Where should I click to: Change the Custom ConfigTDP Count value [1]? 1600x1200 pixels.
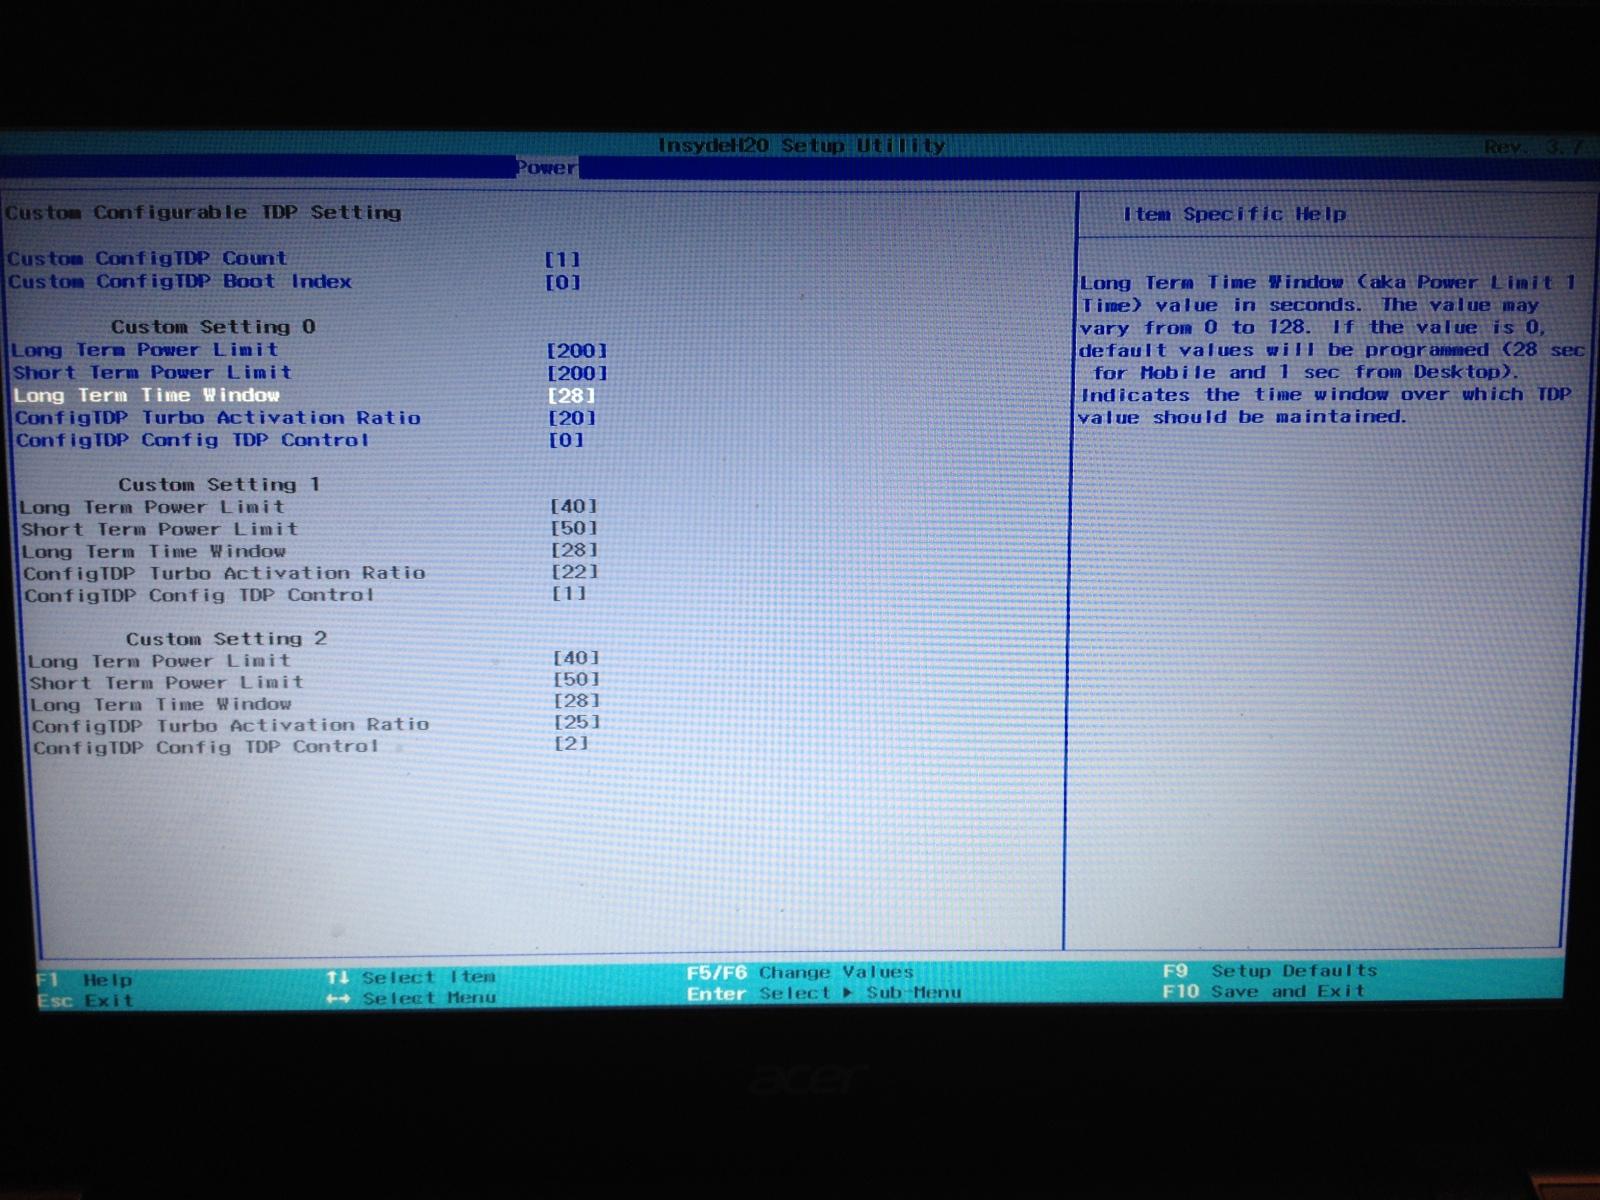coord(562,259)
